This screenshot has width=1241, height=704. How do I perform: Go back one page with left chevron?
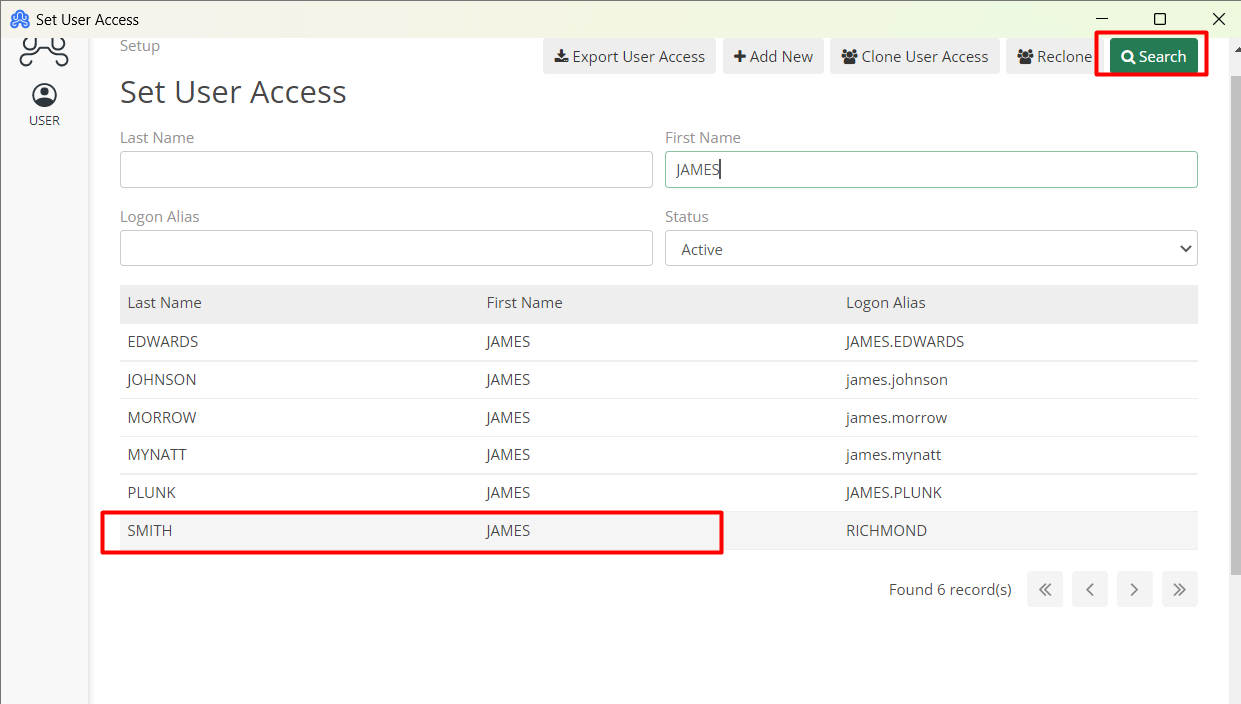1089,589
